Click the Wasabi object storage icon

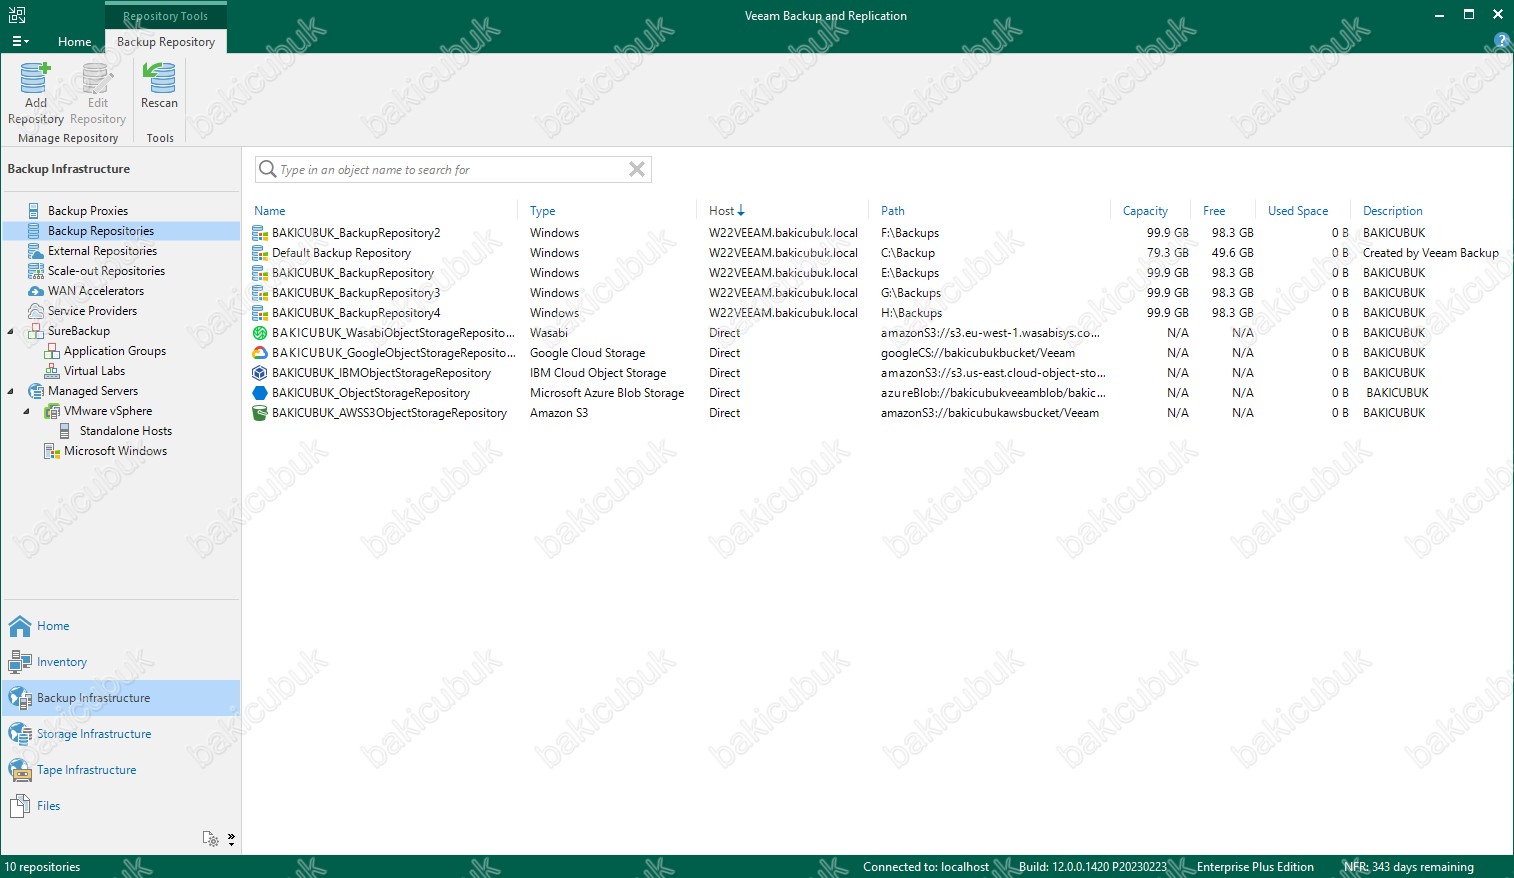[260, 333]
